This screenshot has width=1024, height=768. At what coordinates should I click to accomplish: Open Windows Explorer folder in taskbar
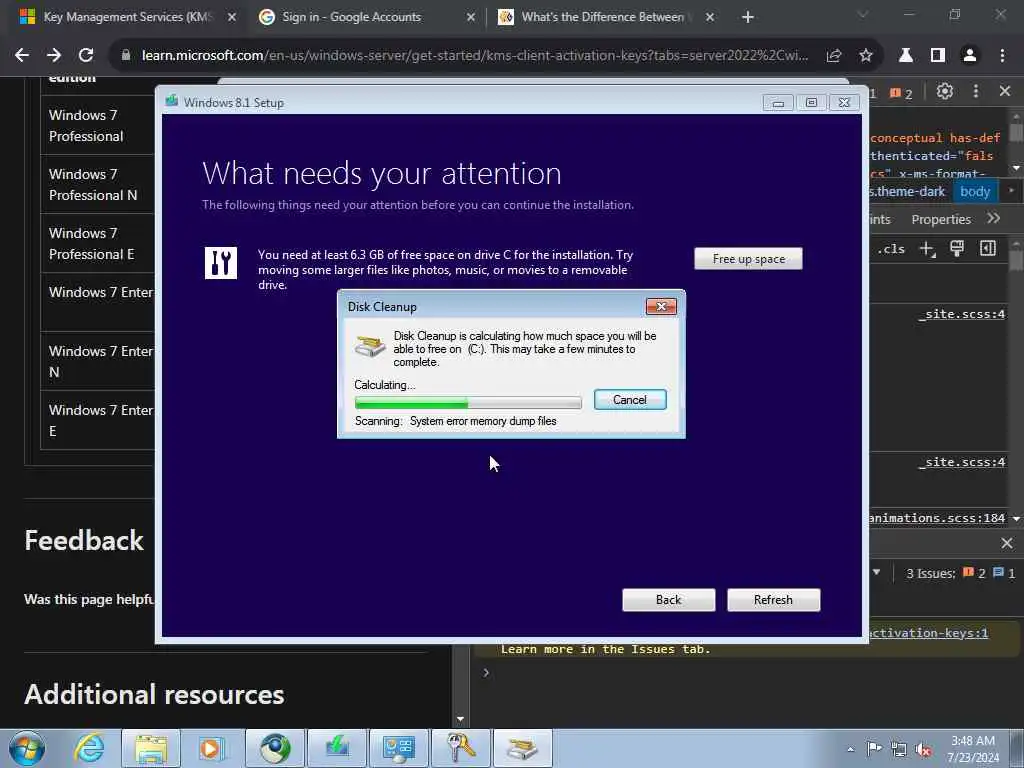click(151, 748)
